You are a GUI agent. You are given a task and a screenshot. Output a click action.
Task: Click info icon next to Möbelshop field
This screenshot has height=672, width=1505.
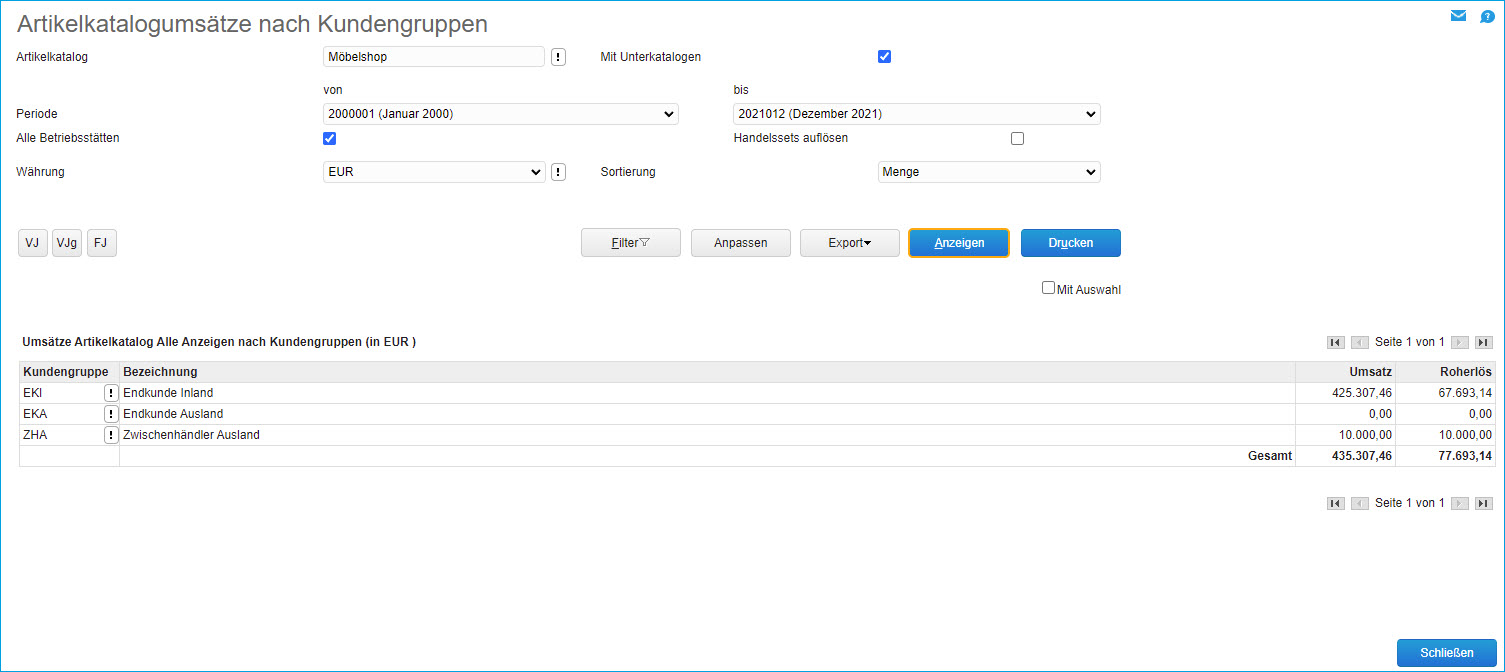pos(558,57)
